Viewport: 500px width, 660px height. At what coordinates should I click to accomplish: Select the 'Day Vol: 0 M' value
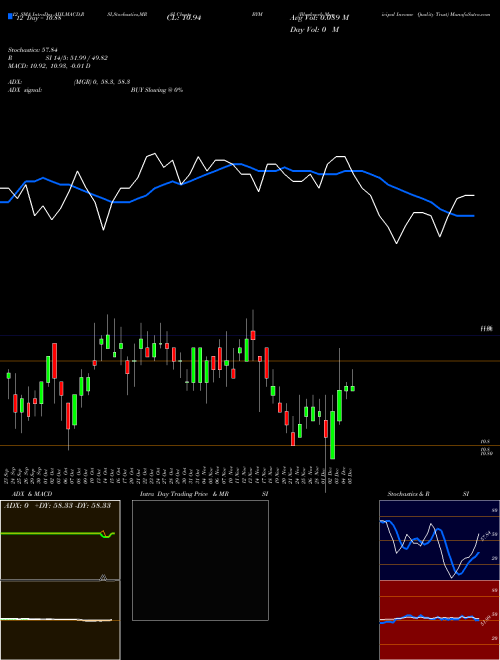pyautogui.click(x=314, y=30)
